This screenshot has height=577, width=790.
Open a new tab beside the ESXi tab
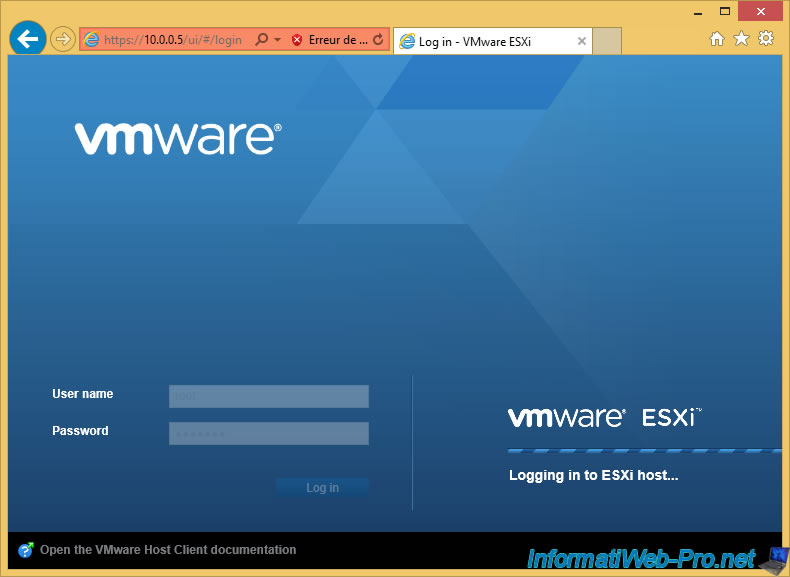coord(607,41)
